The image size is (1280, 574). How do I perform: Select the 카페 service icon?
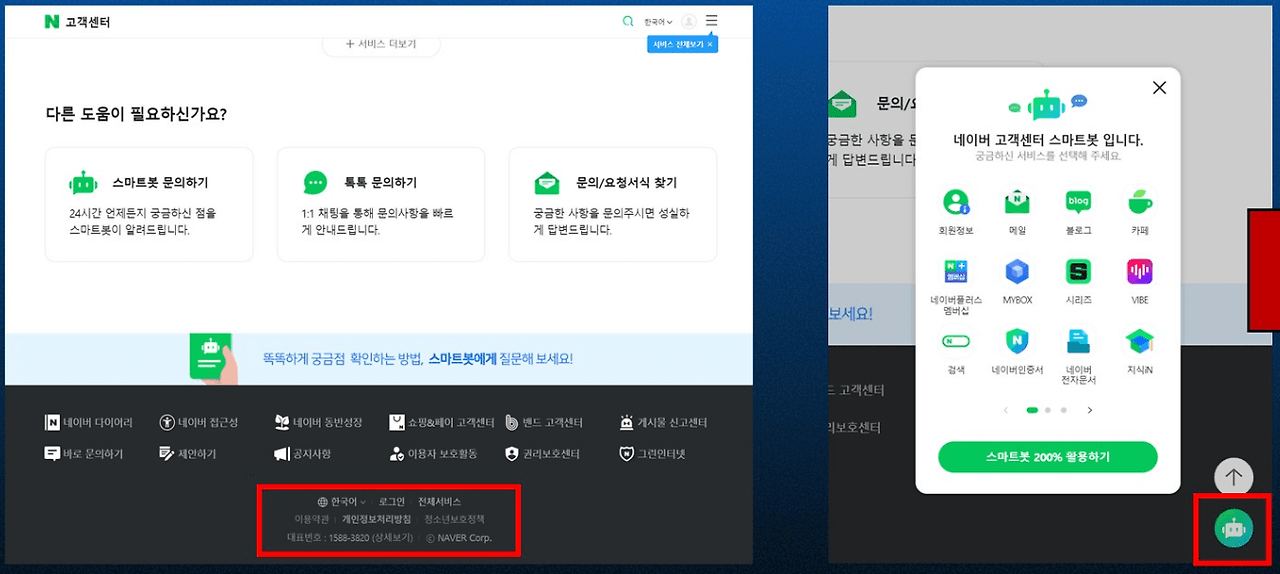pos(1139,212)
